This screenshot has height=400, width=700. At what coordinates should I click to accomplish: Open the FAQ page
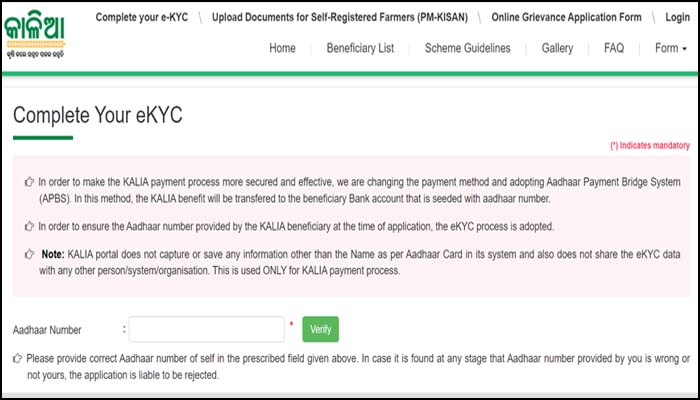coord(613,48)
